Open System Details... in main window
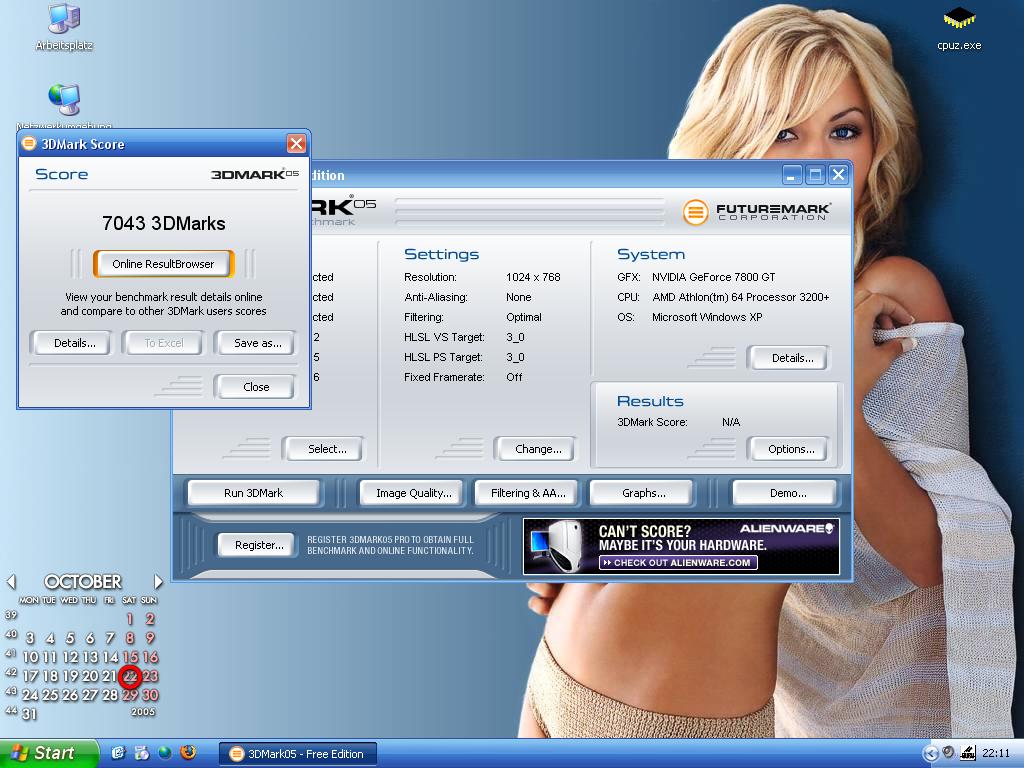This screenshot has width=1024, height=768. point(792,358)
